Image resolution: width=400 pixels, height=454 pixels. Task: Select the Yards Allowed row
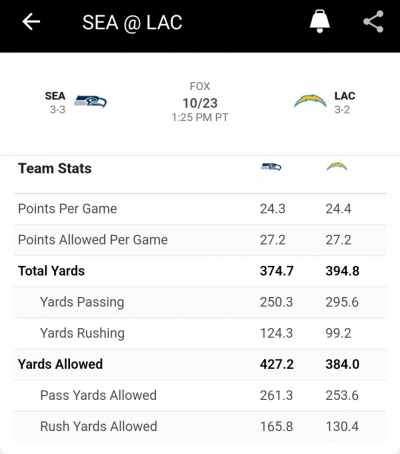[200, 364]
